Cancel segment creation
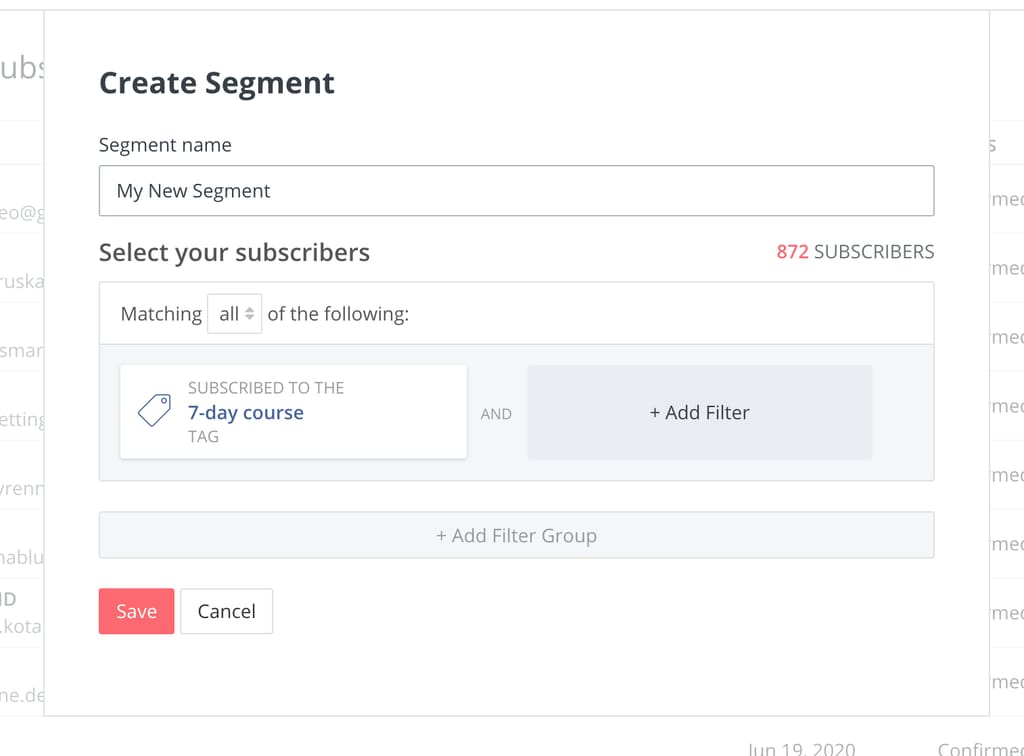 click(x=227, y=611)
